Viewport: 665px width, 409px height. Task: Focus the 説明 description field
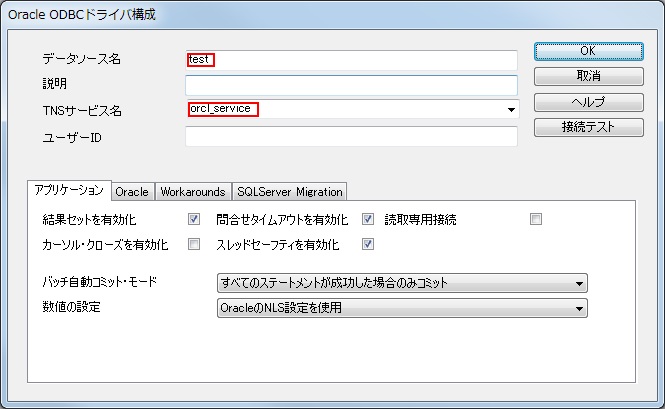pyautogui.click(x=351, y=85)
